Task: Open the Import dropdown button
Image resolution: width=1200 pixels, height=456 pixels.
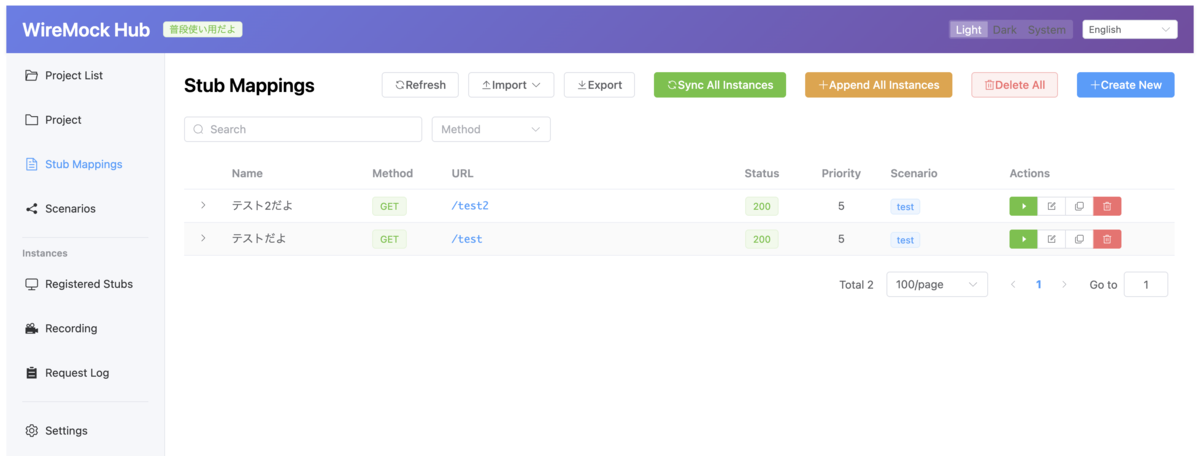Action: (511, 85)
